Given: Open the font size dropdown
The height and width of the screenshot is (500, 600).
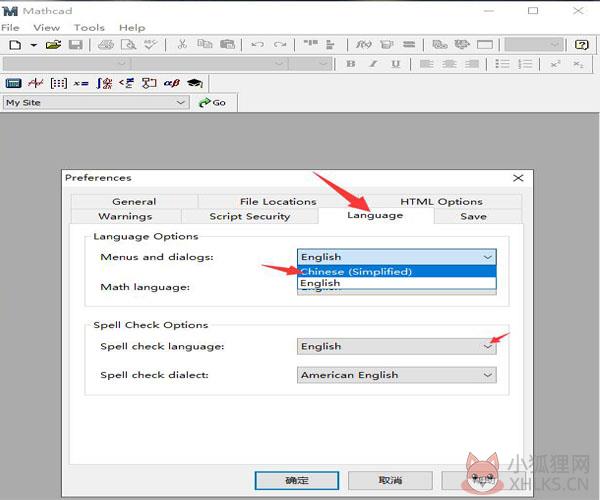Looking at the screenshot, I should click(310, 64).
